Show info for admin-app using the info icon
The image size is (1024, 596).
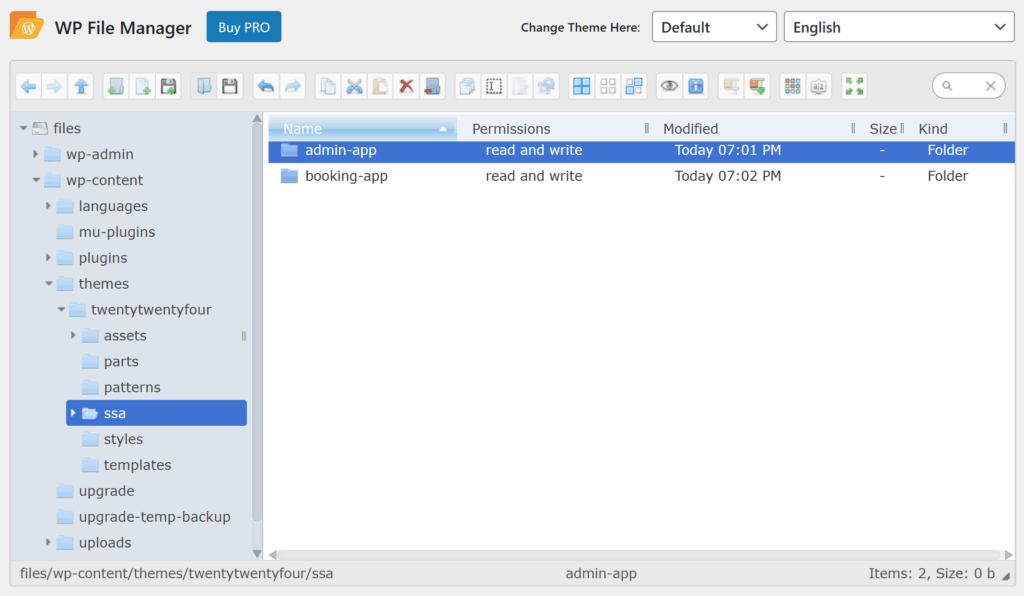tap(695, 86)
